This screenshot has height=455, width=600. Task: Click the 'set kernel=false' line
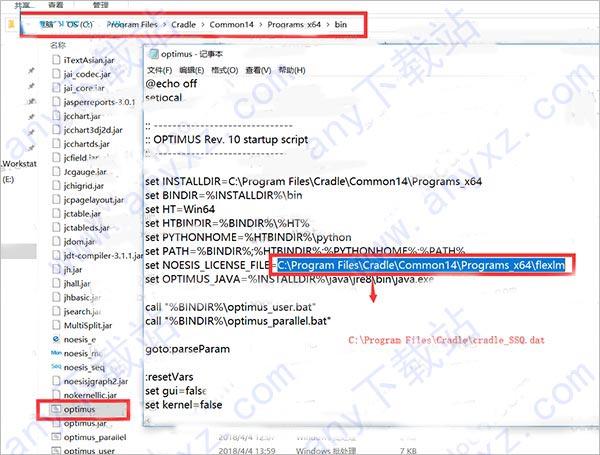184,405
